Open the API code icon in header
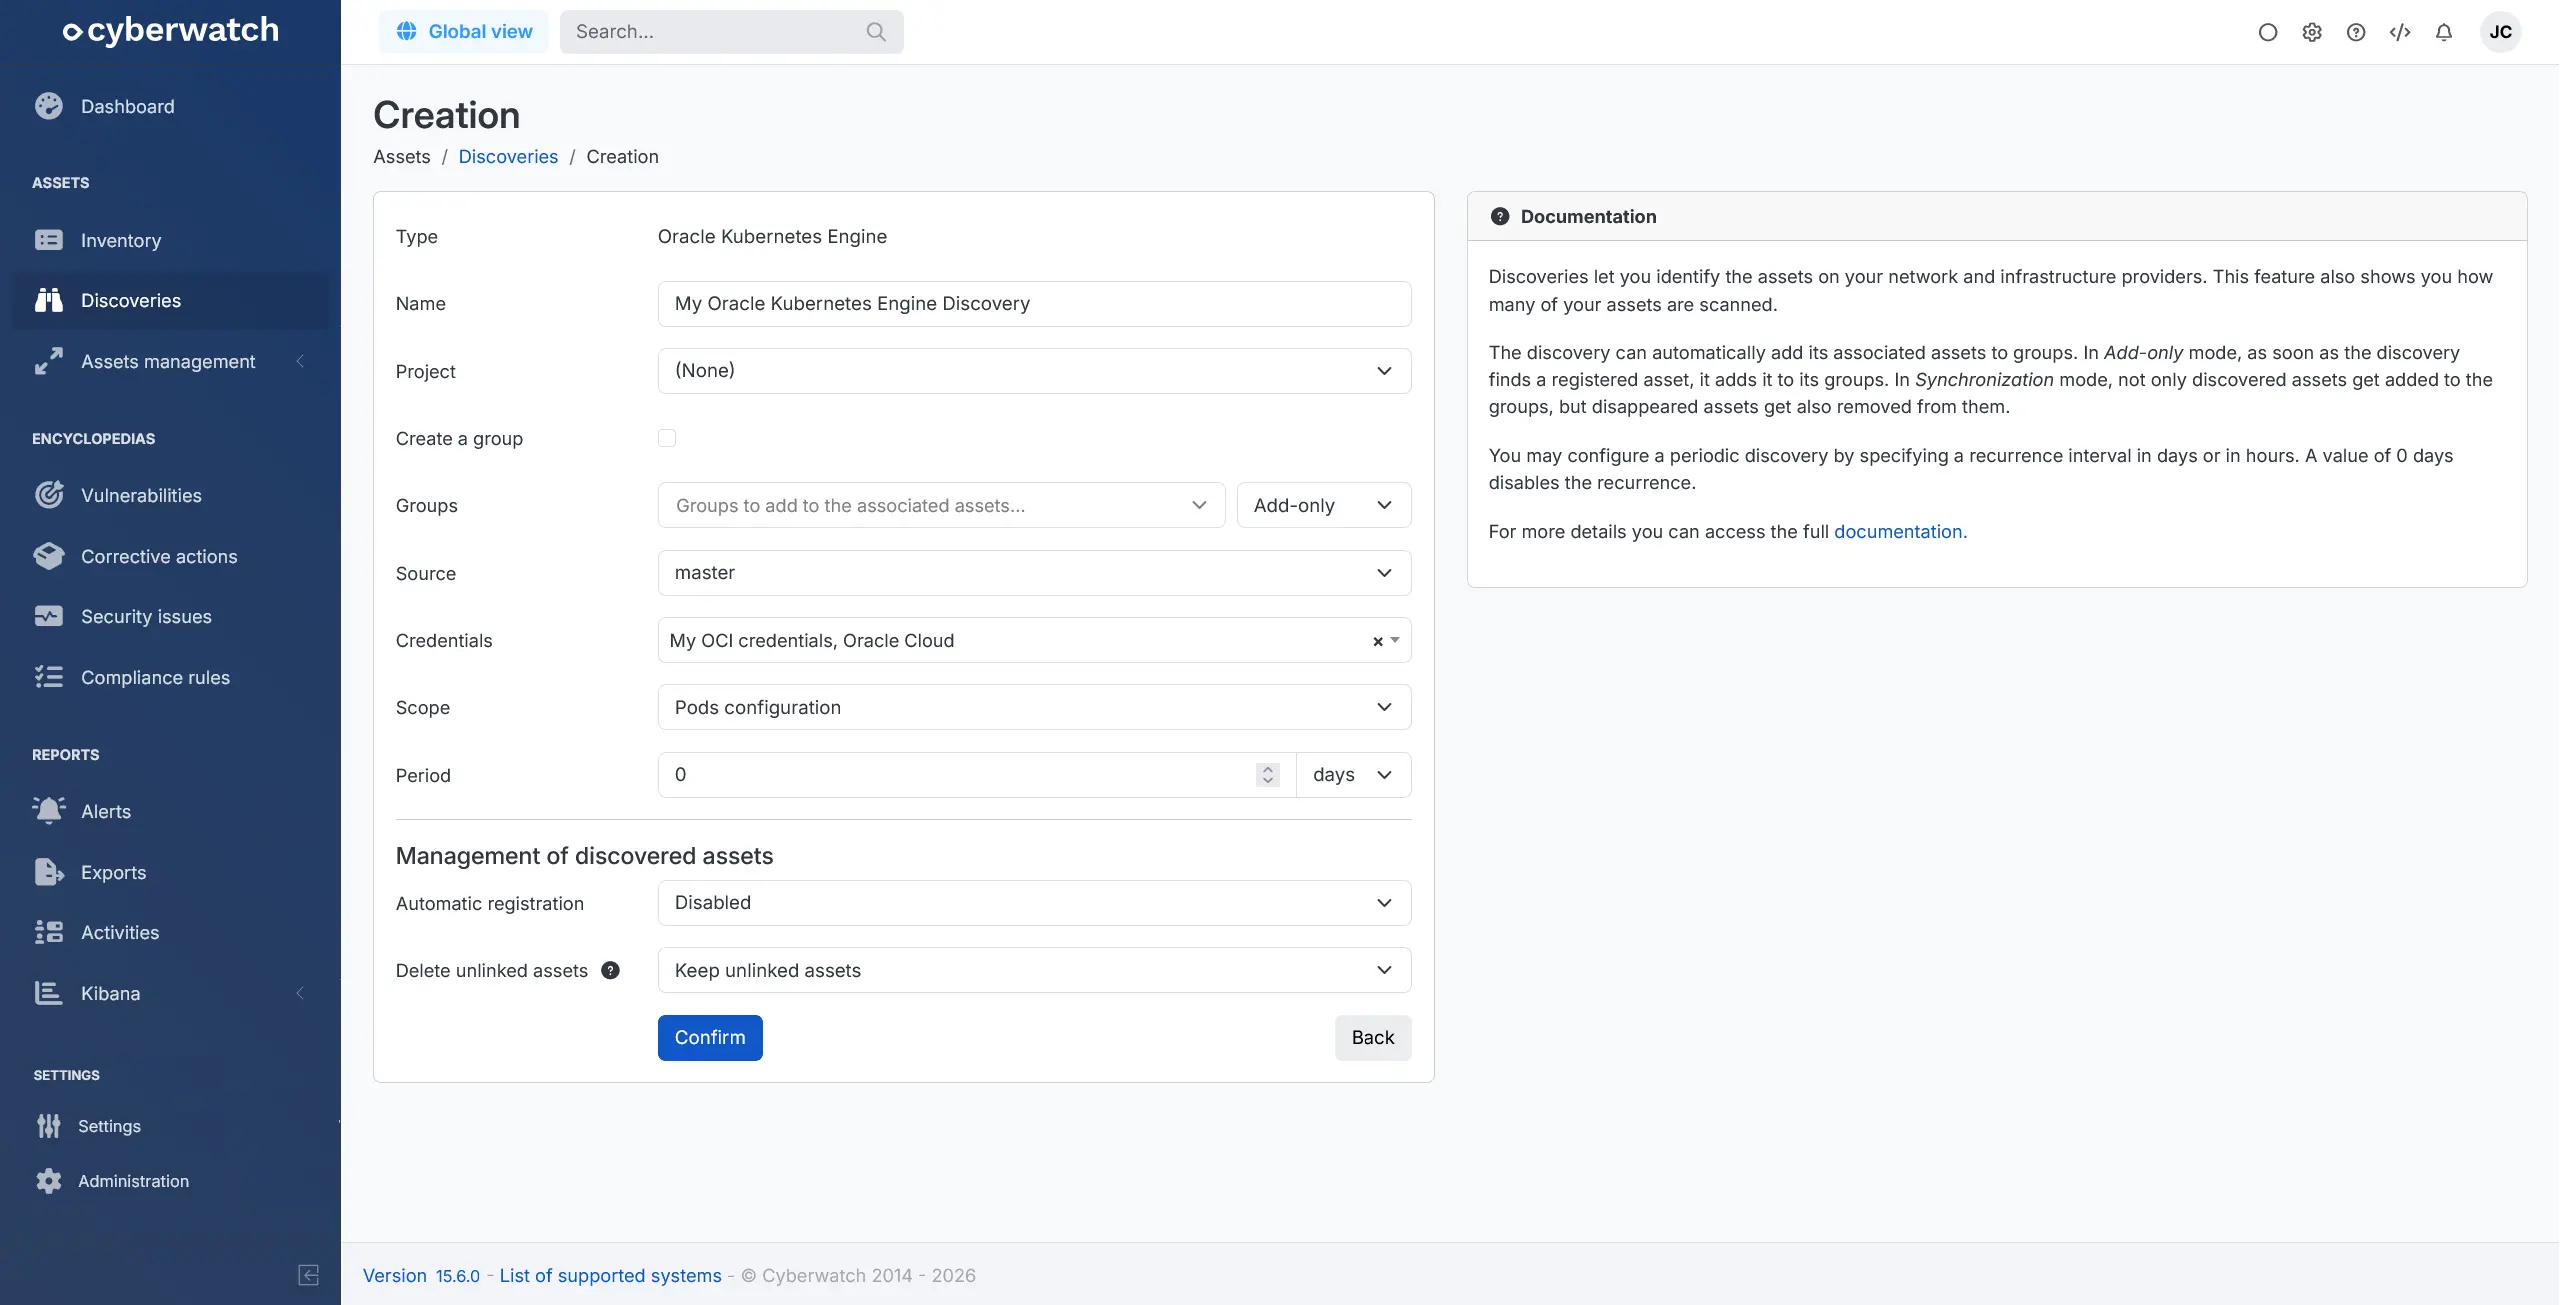Image resolution: width=2560 pixels, height=1305 pixels. coord(2399,32)
